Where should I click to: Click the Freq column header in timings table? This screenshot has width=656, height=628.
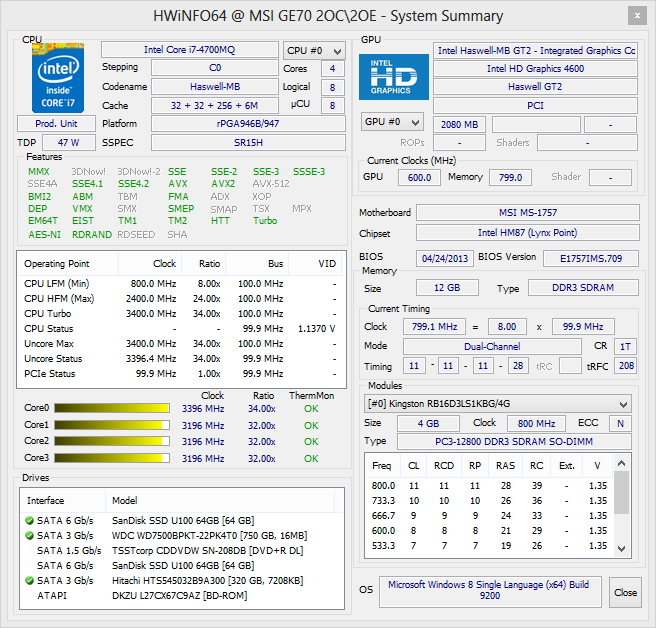(382, 466)
